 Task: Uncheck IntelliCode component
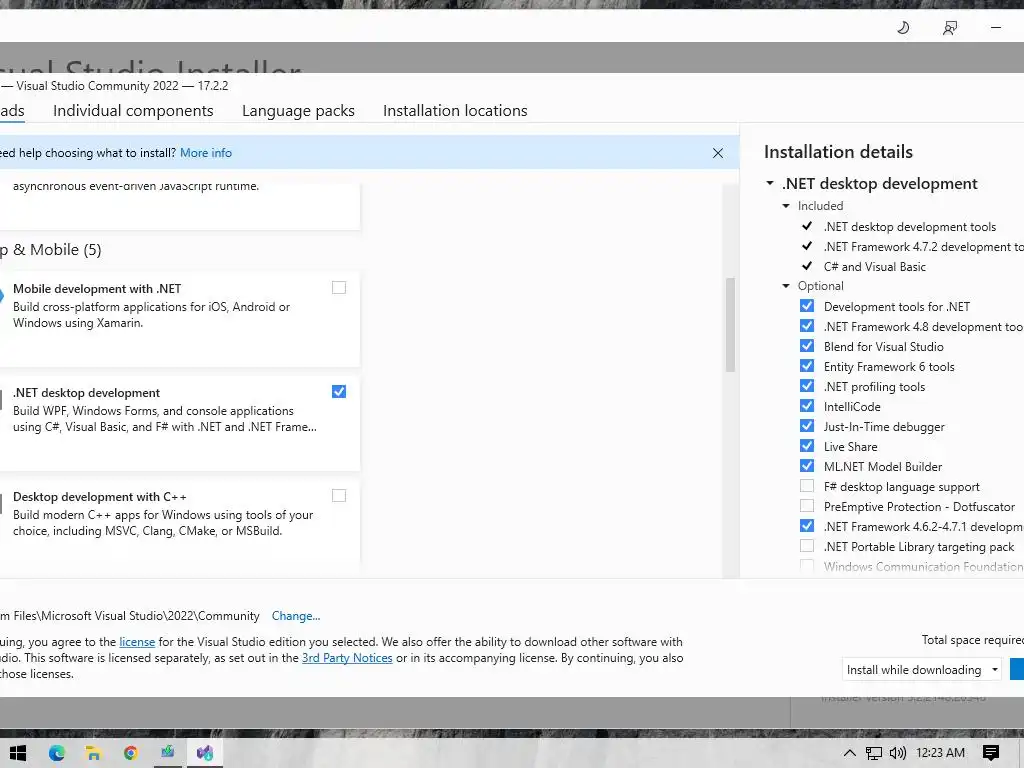tap(807, 406)
